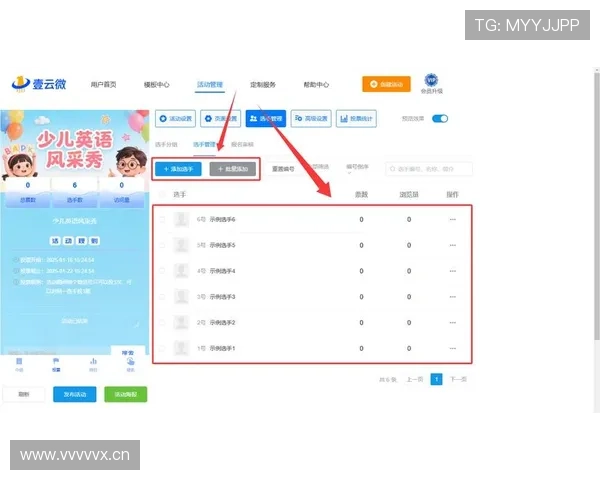Check the box for 示例选手6

click(x=162, y=219)
